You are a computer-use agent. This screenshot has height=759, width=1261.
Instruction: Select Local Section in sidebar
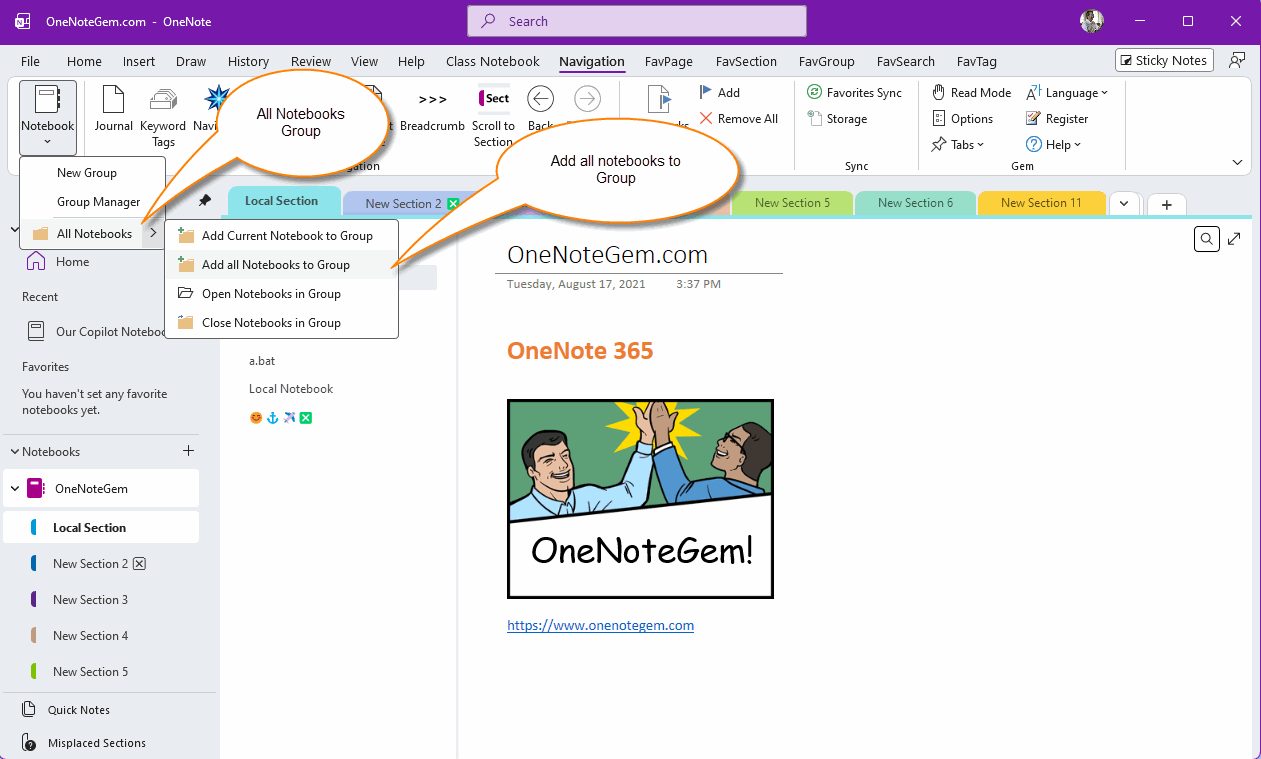point(101,528)
